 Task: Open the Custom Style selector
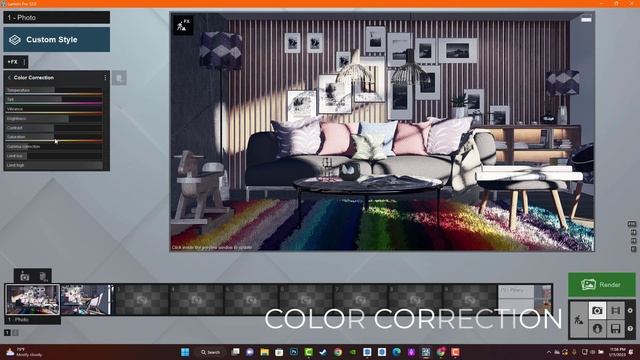pos(57,40)
